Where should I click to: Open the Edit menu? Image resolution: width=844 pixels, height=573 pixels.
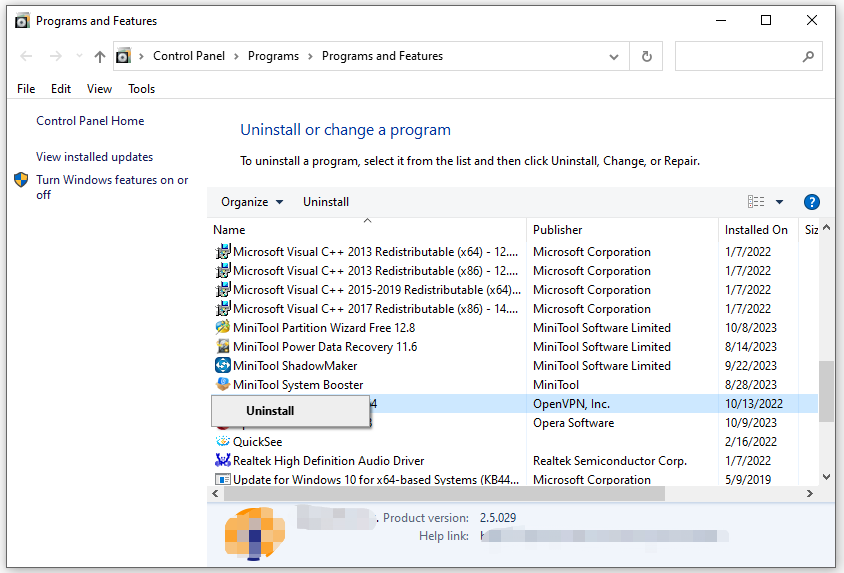pos(61,89)
